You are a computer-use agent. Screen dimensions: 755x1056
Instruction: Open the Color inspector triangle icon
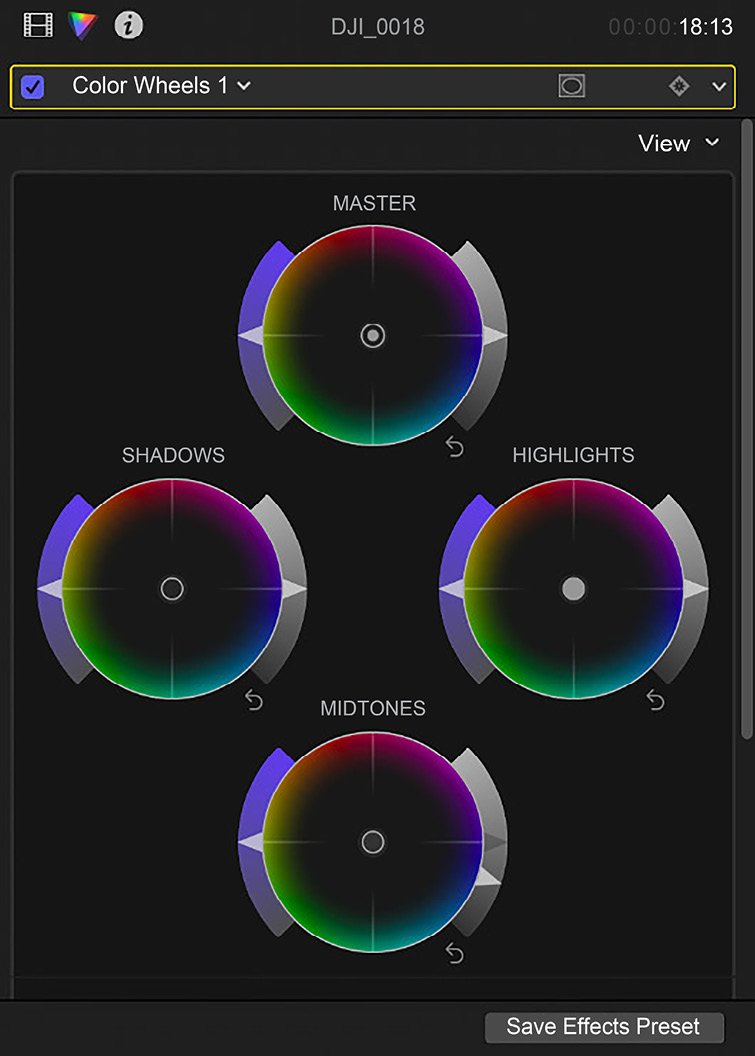[83, 26]
